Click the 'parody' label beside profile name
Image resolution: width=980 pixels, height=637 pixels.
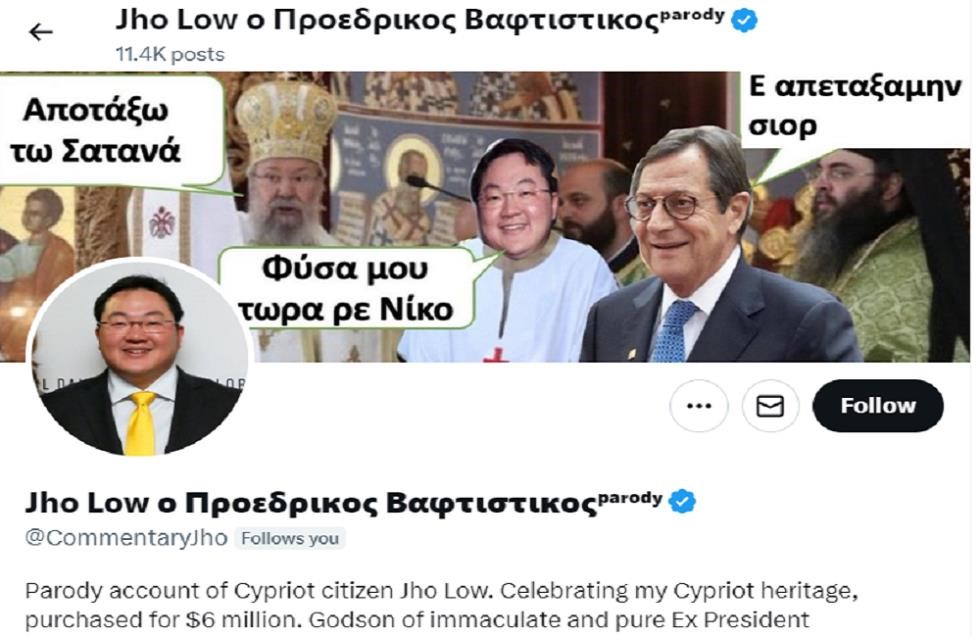coord(630,498)
